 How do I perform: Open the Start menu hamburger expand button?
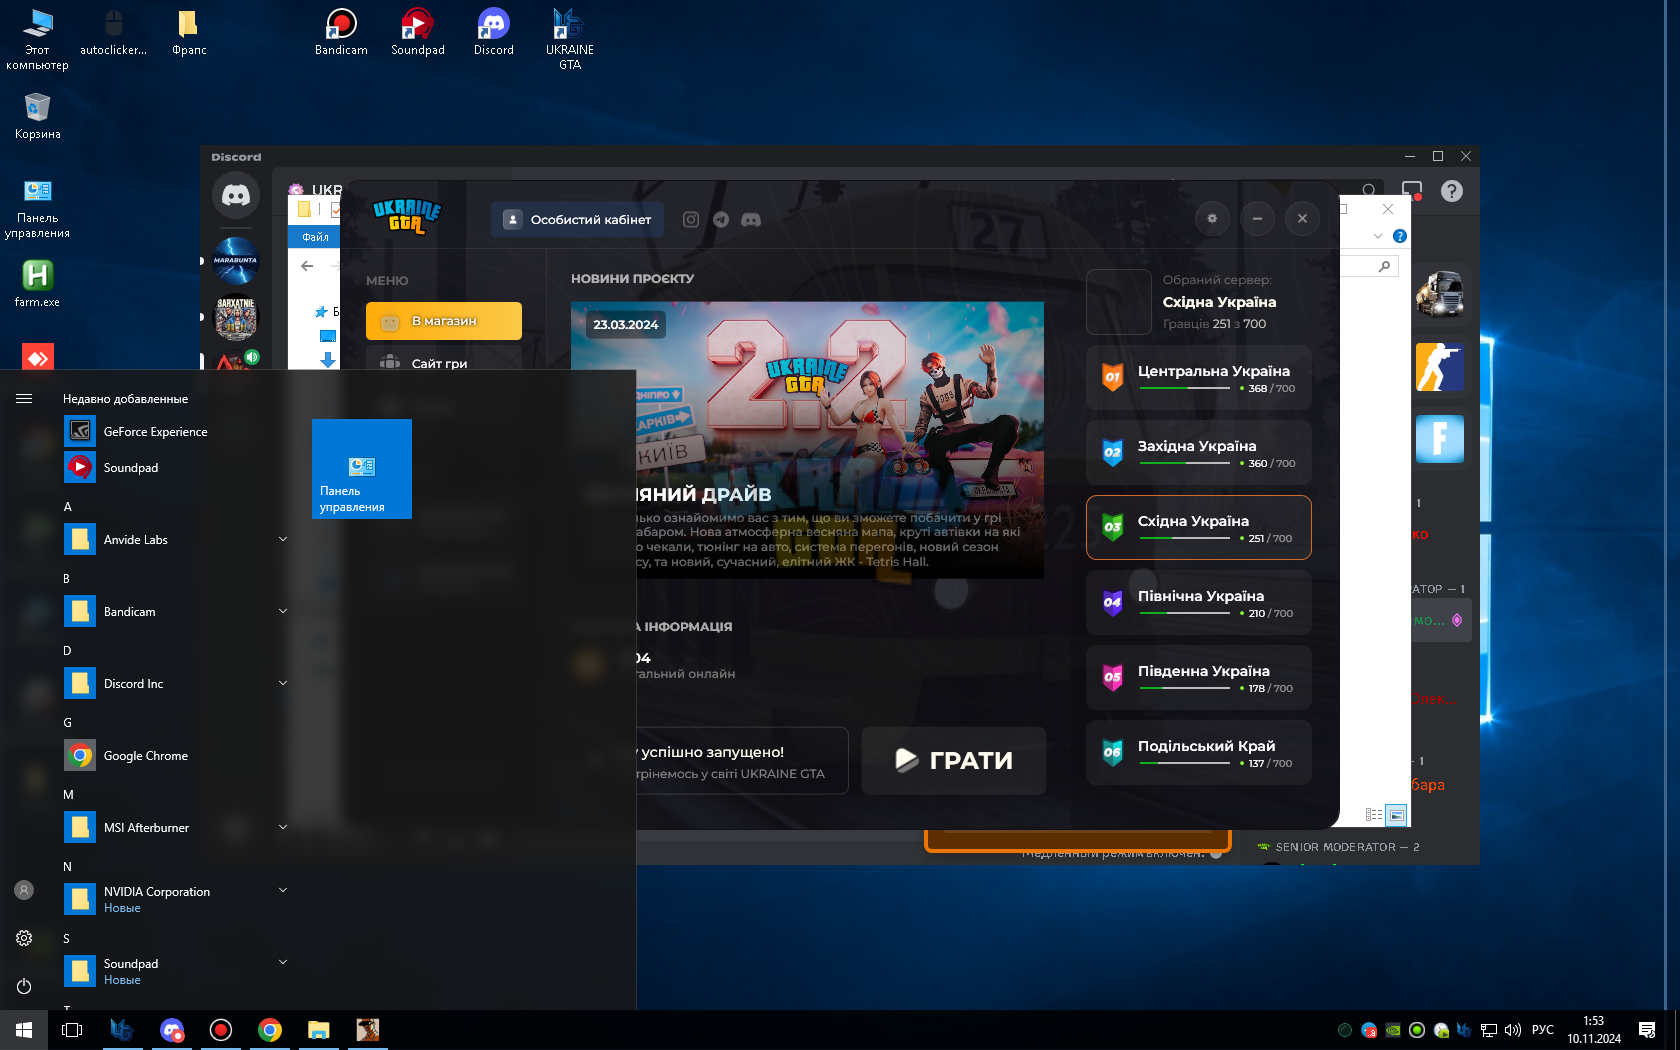pos(24,398)
